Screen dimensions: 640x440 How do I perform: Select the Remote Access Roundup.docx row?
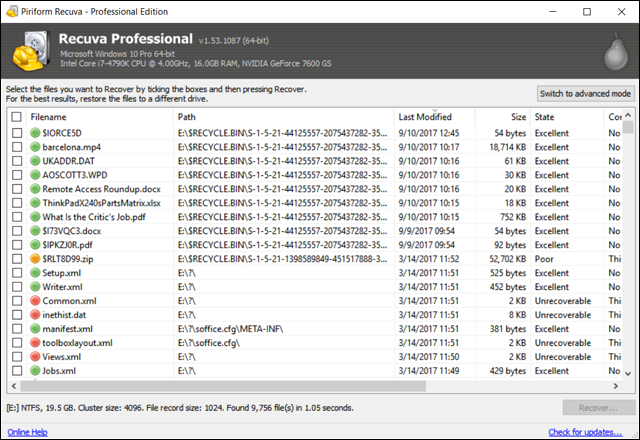coord(314,189)
